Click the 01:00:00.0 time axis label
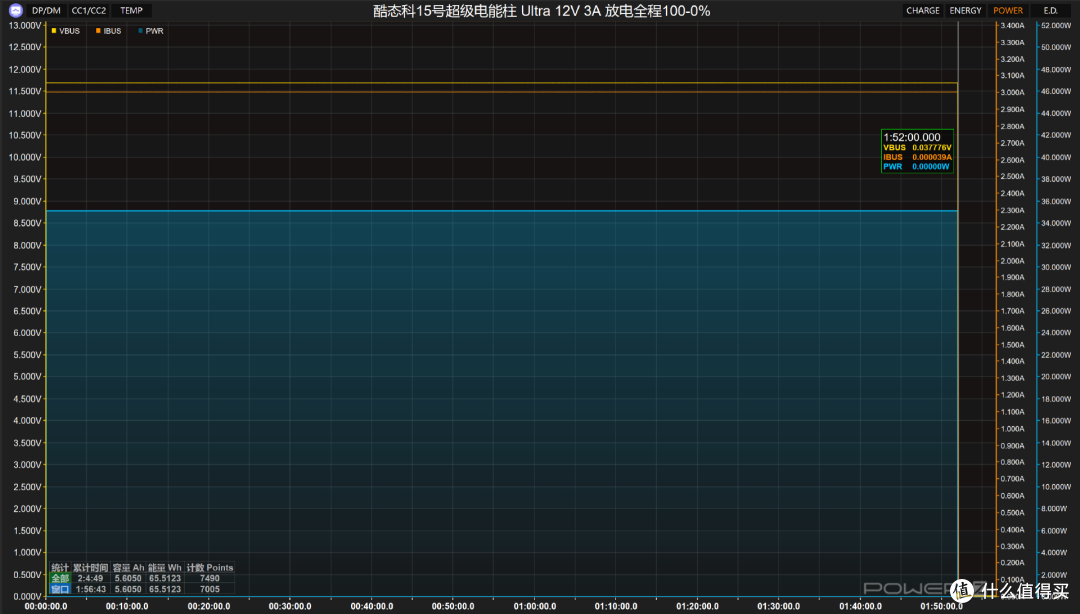 (x=534, y=606)
